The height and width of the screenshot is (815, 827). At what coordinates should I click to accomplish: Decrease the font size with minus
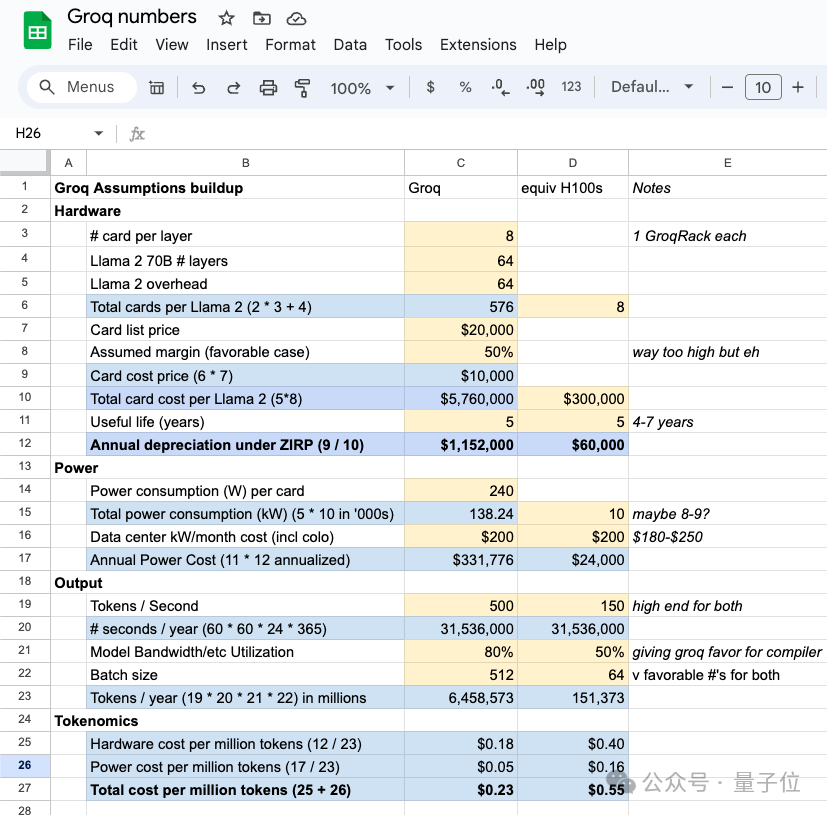pyautogui.click(x=727, y=87)
